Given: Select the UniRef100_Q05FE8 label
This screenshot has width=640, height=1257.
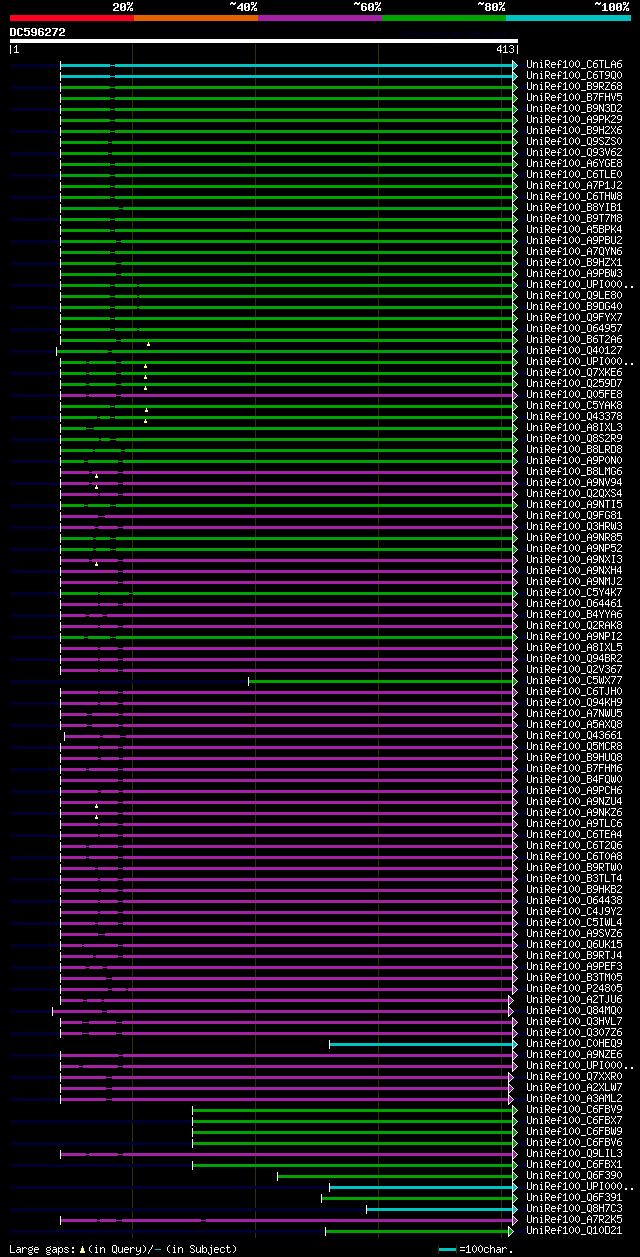Looking at the screenshot, I should point(574,394).
